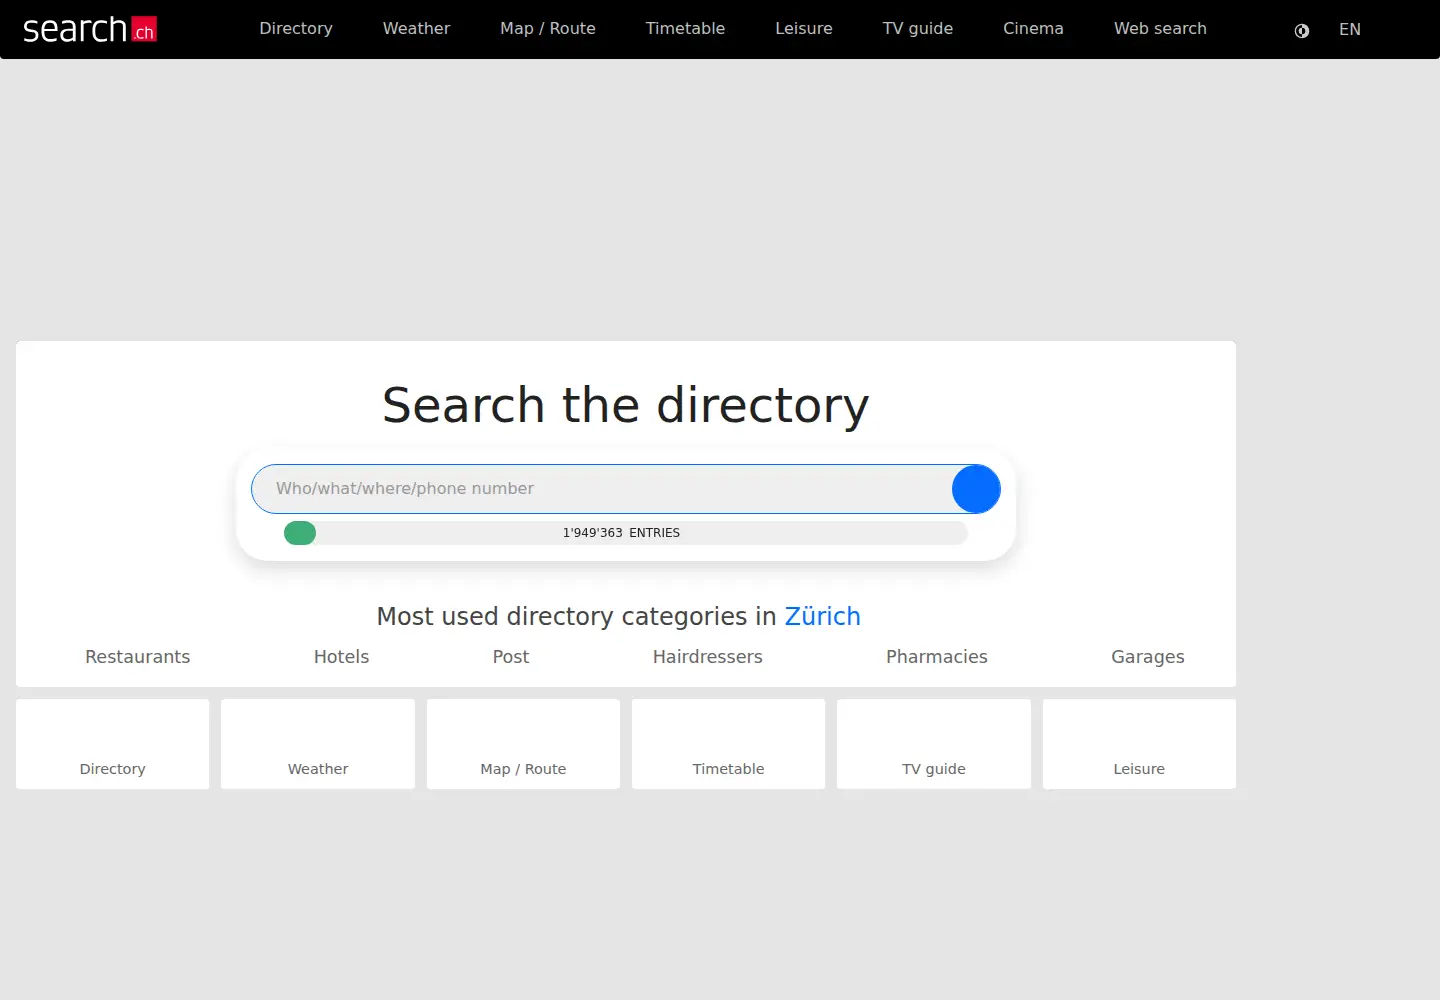Browse the Hotels category
Viewport: 1440px width, 1000px height.
(341, 657)
